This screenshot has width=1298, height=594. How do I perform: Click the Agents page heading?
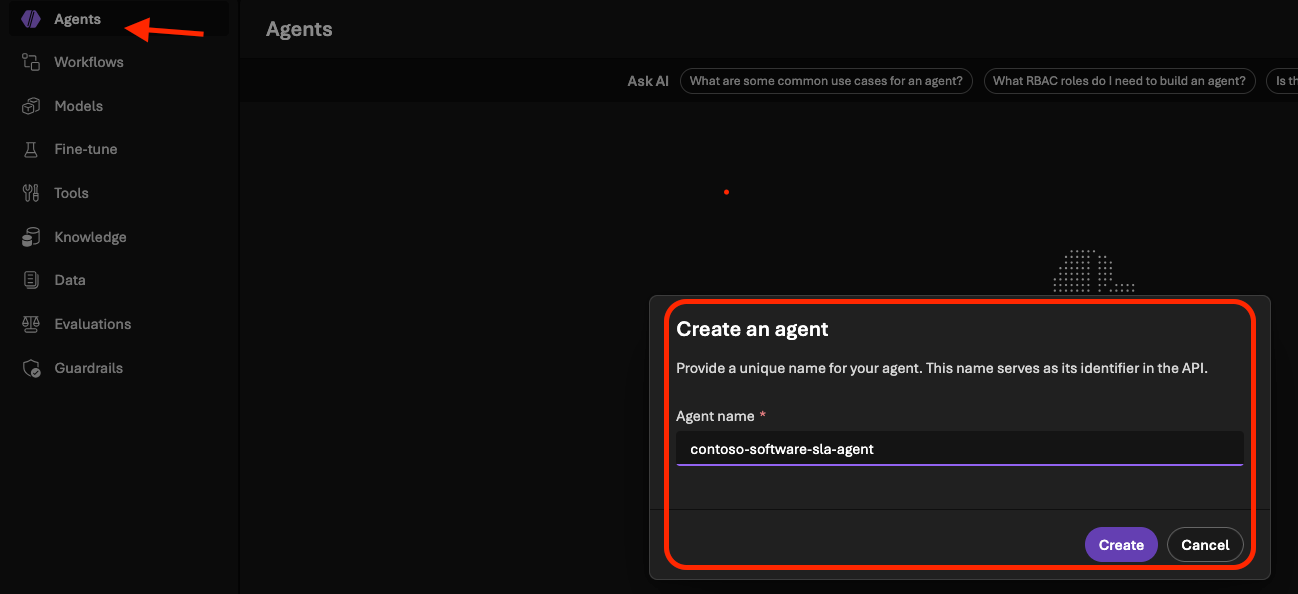point(299,29)
